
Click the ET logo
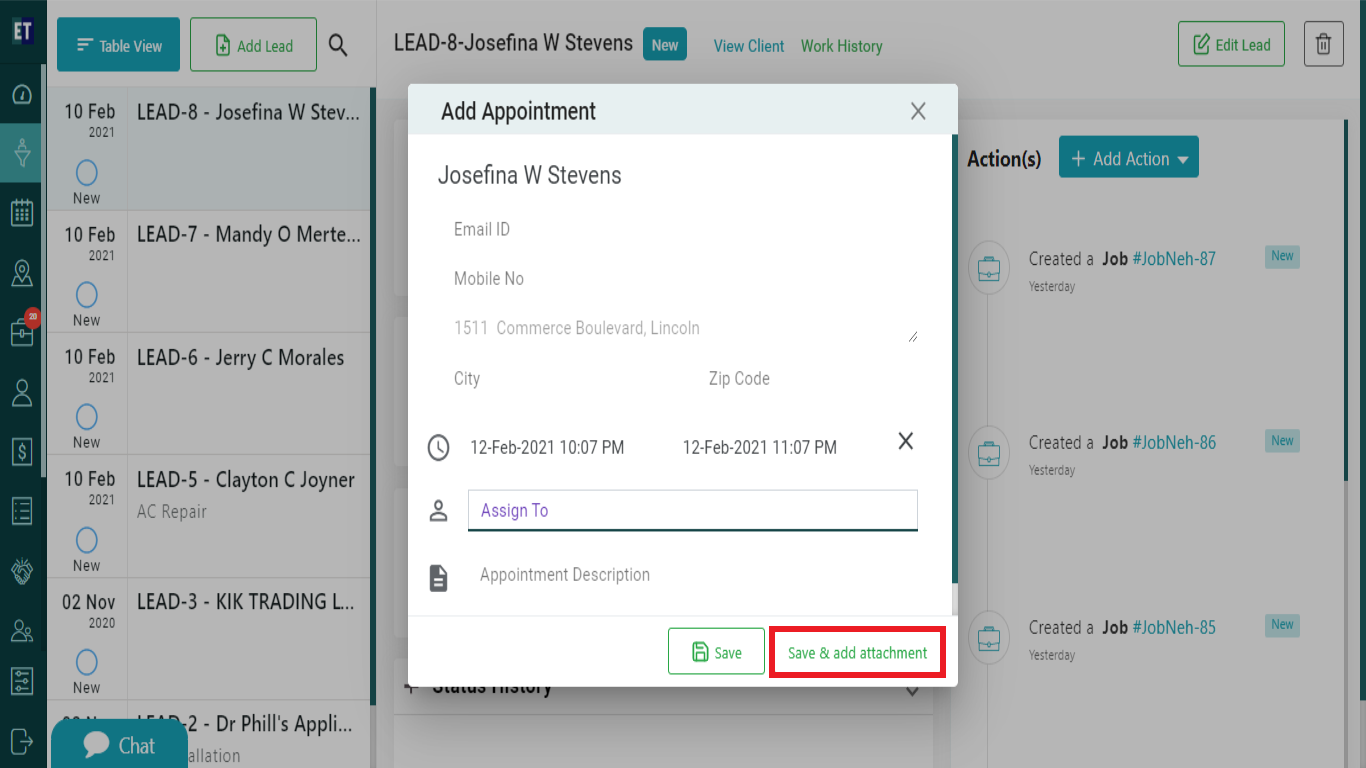(x=22, y=31)
